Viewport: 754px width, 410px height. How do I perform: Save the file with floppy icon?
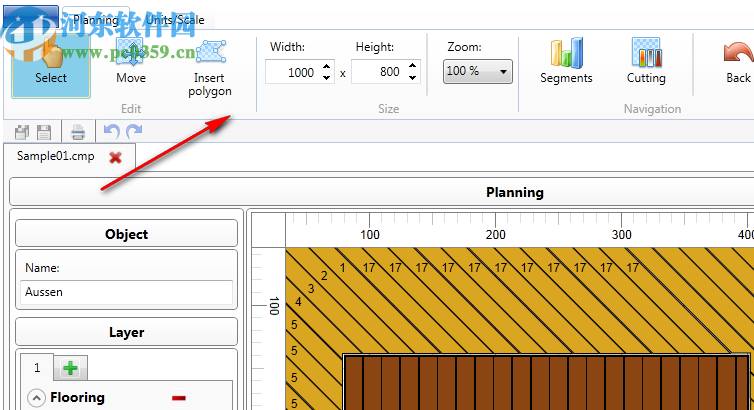[x=44, y=132]
